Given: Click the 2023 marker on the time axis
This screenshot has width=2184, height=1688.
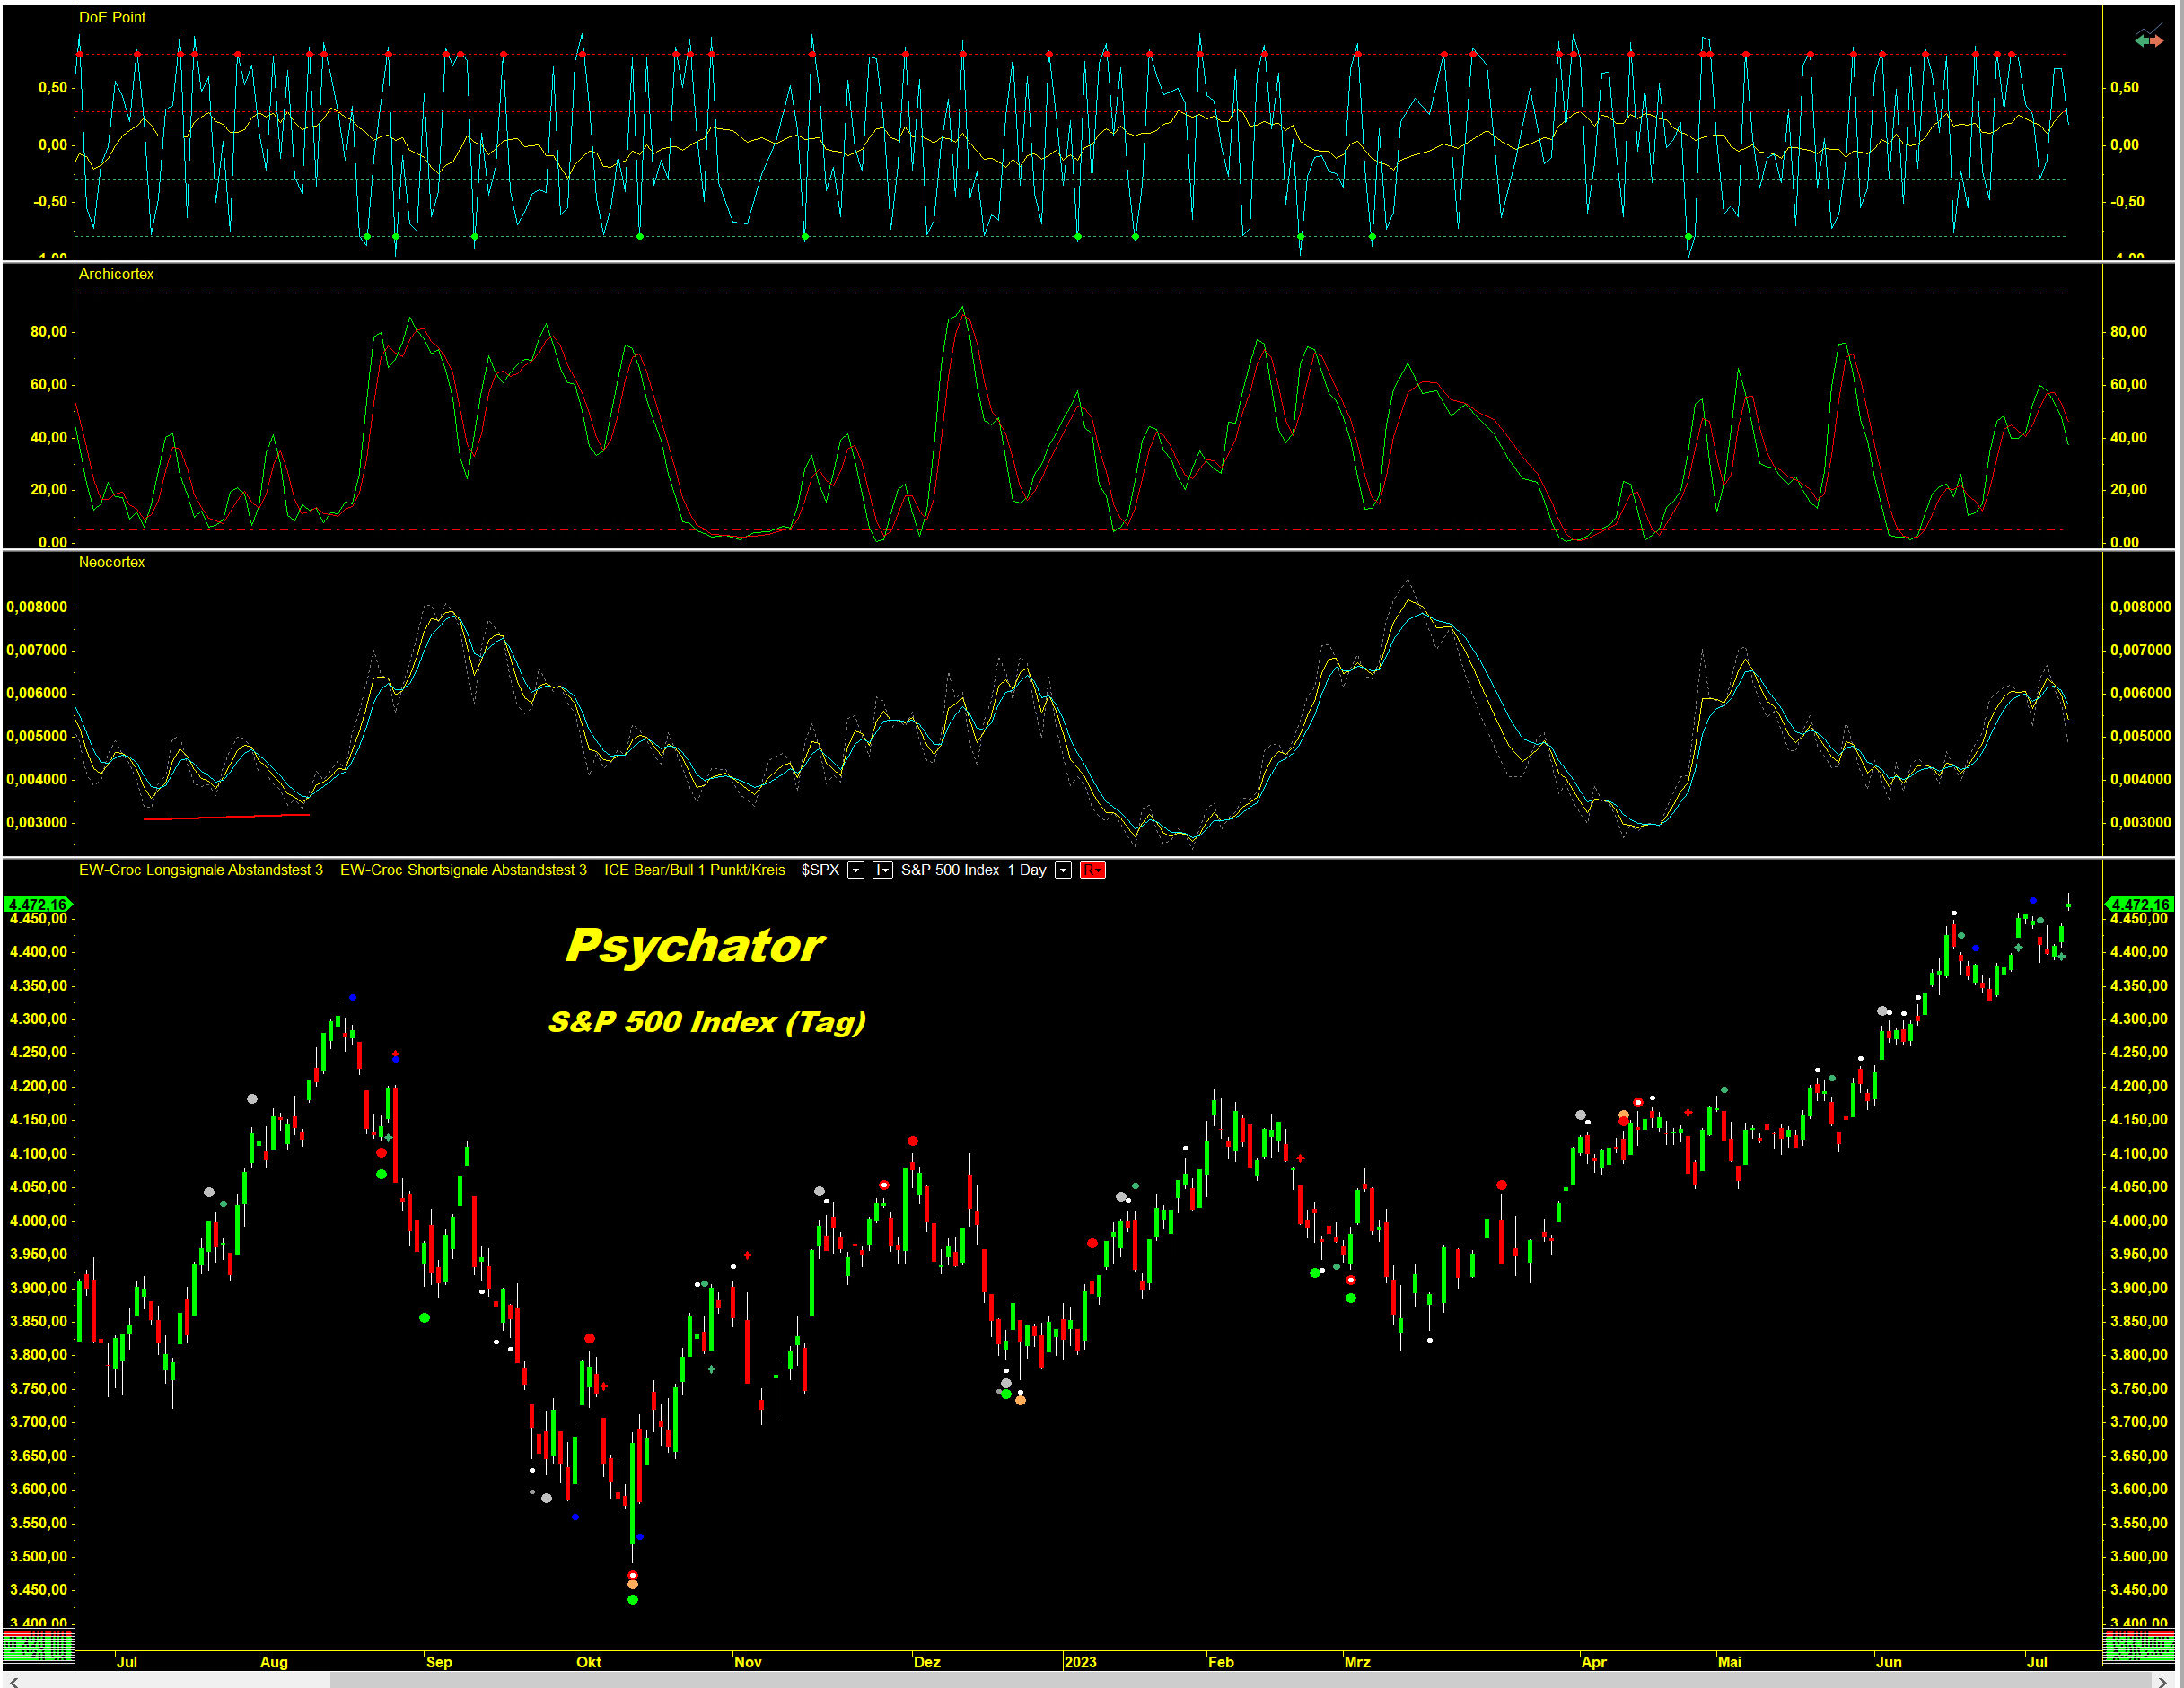Looking at the screenshot, I should pos(1080,1662).
